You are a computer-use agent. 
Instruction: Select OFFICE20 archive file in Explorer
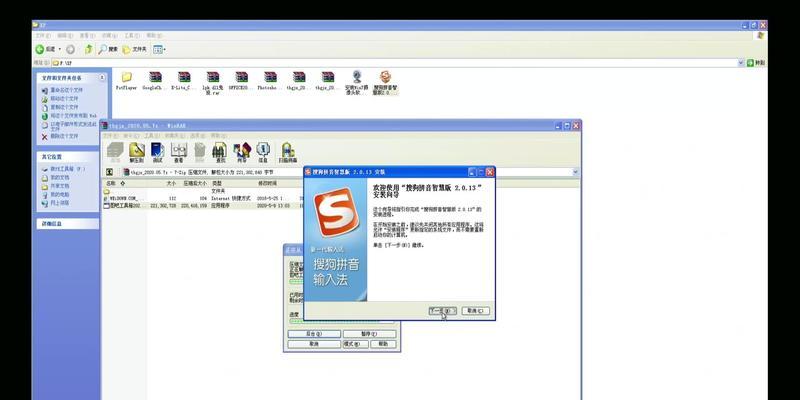pyautogui.click(x=241, y=82)
